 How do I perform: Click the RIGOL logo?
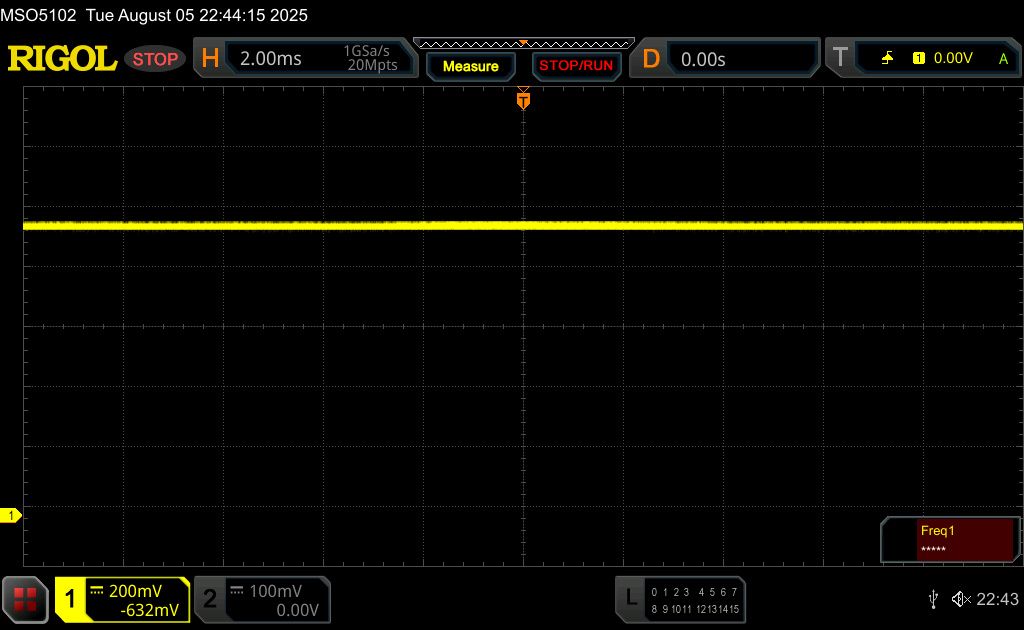tap(62, 59)
